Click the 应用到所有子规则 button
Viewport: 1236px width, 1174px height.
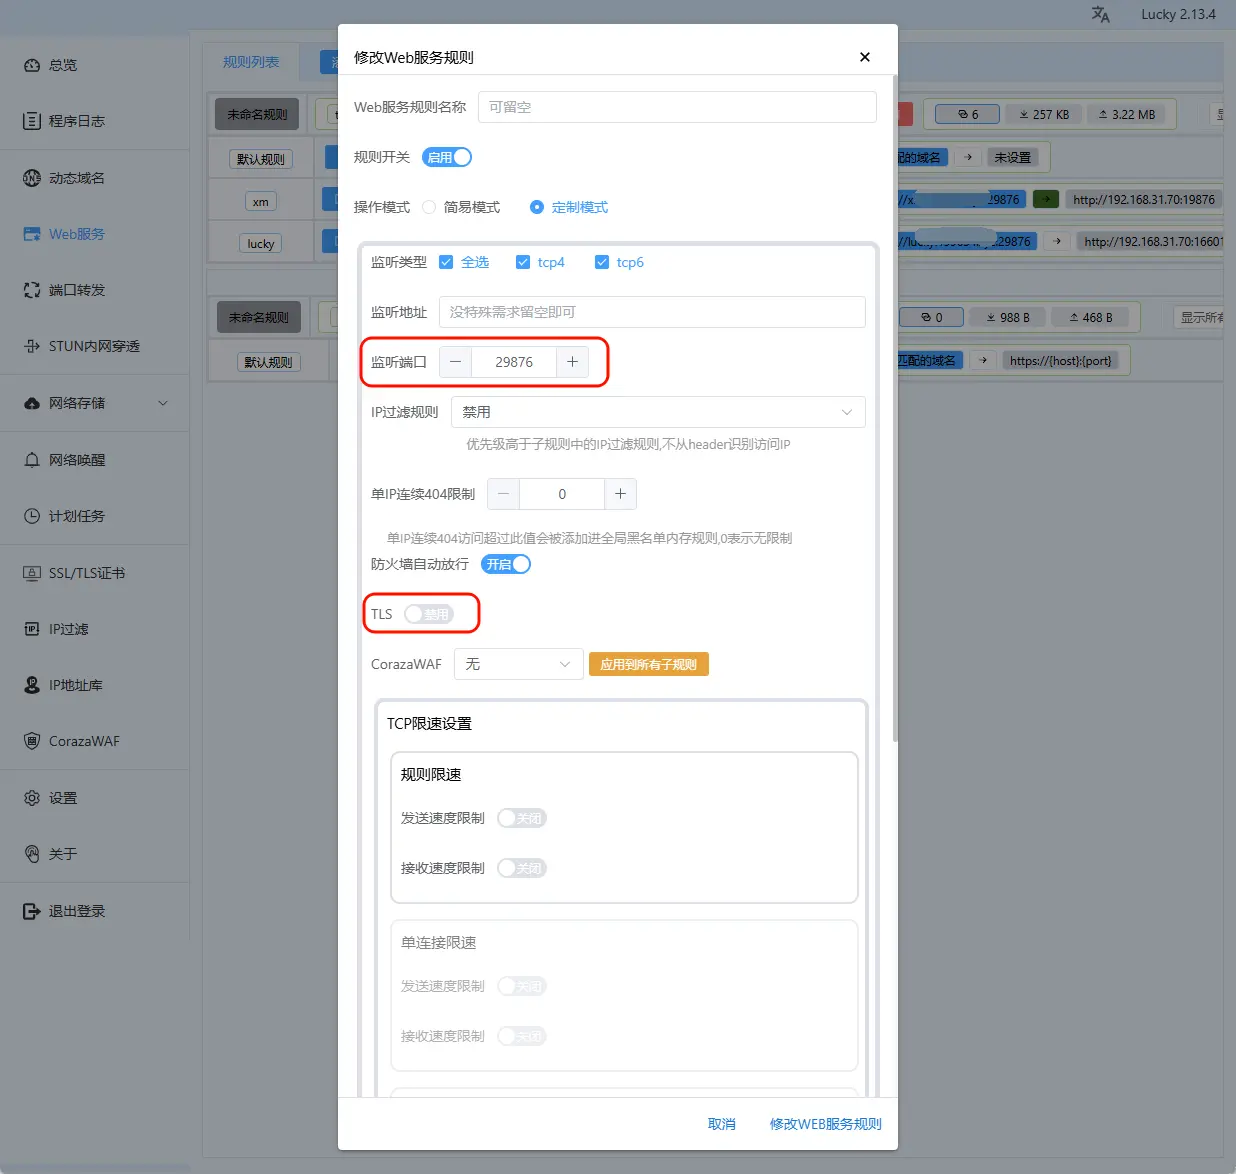click(648, 664)
